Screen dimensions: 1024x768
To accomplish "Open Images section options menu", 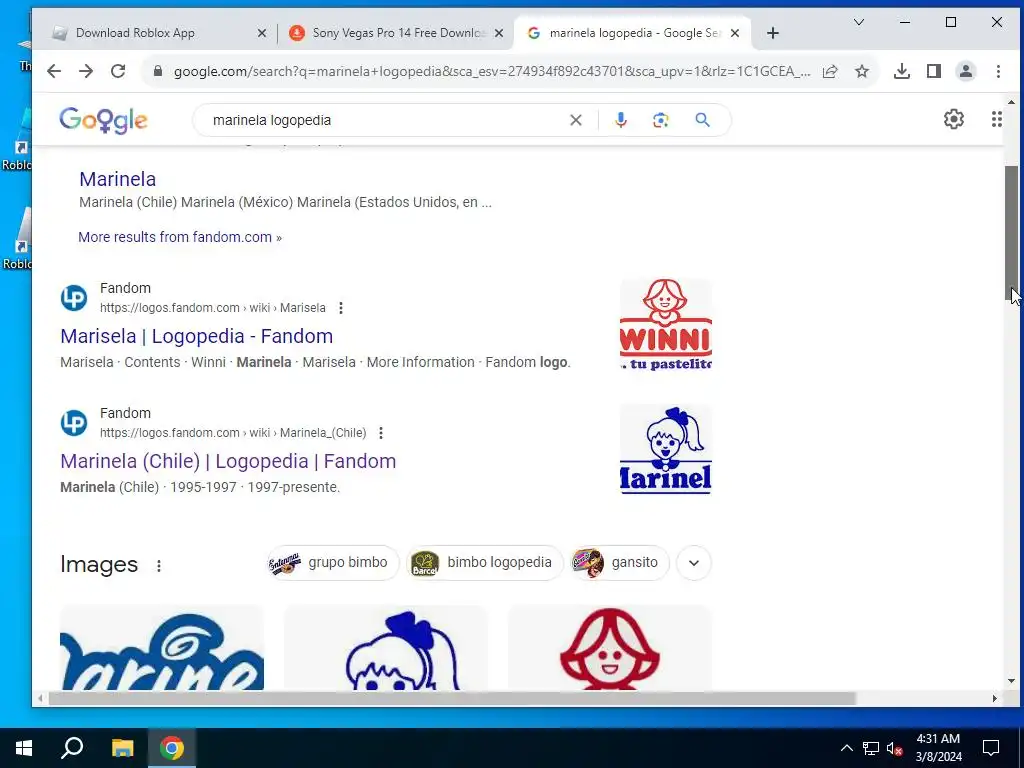I will pyautogui.click(x=159, y=566).
